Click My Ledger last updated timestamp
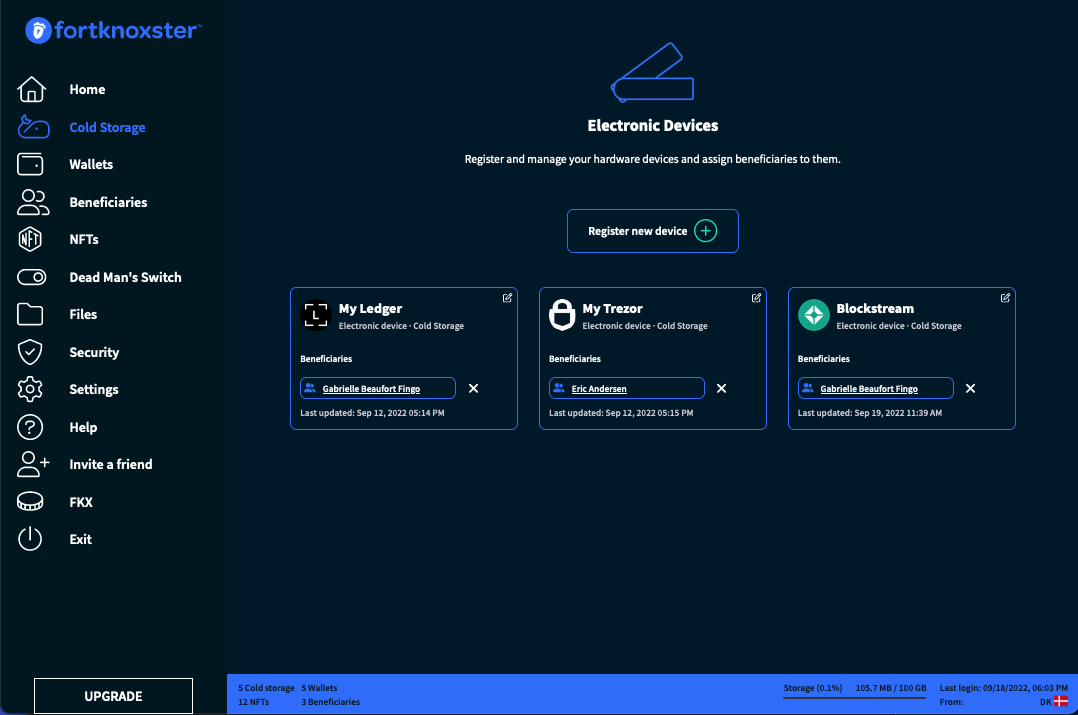1078x715 pixels. coord(372,413)
